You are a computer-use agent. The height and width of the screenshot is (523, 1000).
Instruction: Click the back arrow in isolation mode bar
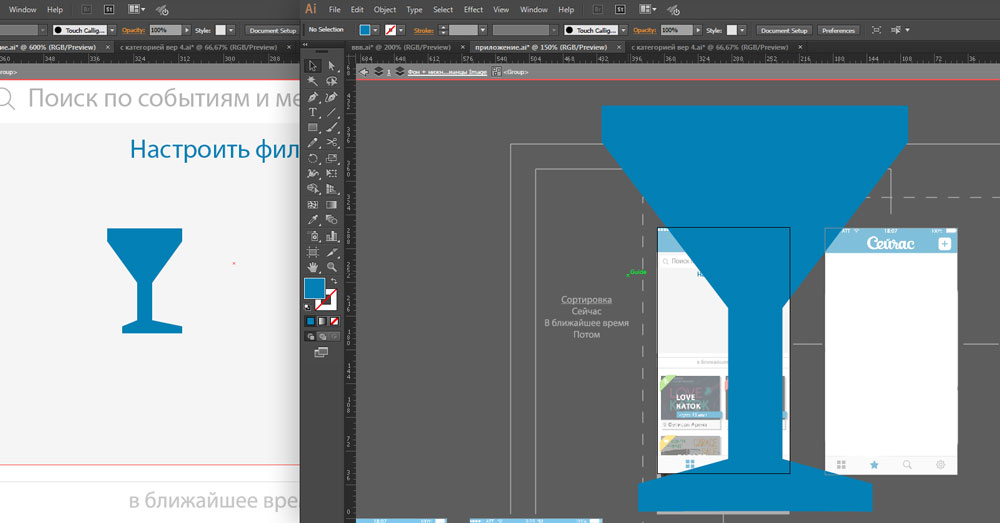[364, 72]
